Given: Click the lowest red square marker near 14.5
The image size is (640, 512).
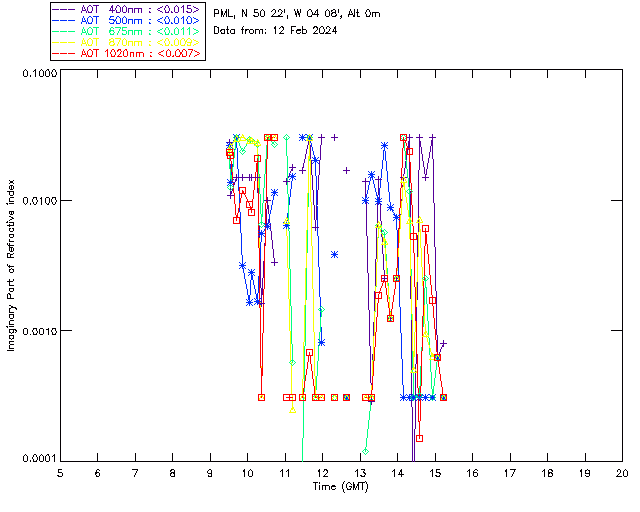Looking at the screenshot, I should [419, 439].
